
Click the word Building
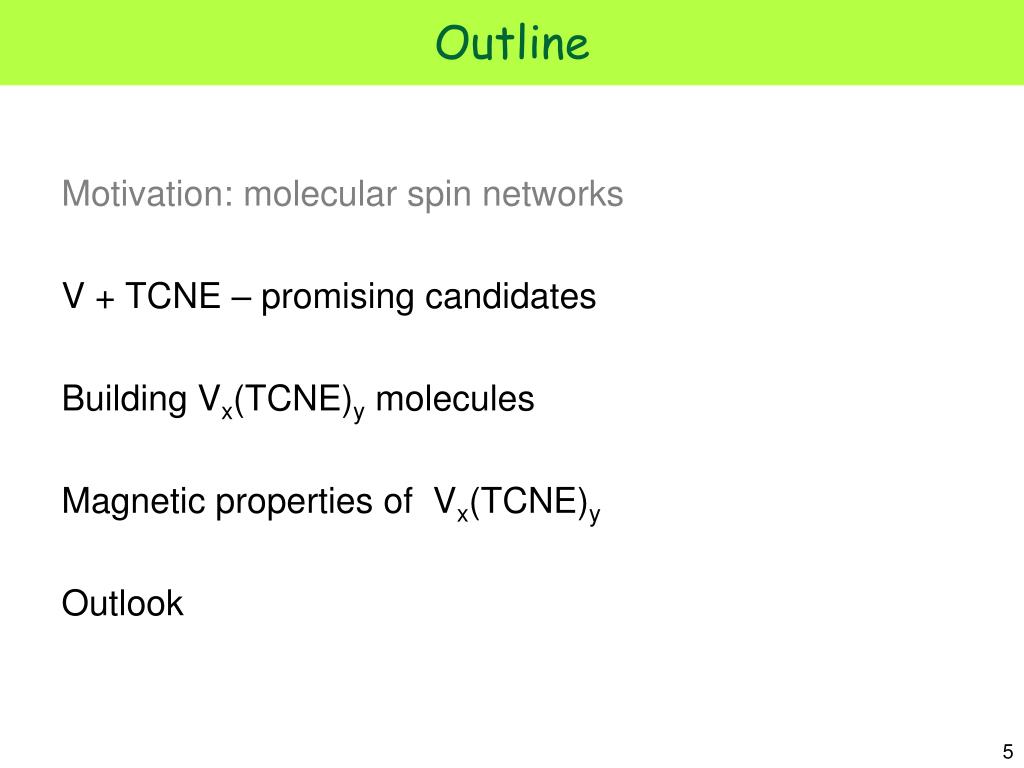tap(124, 399)
